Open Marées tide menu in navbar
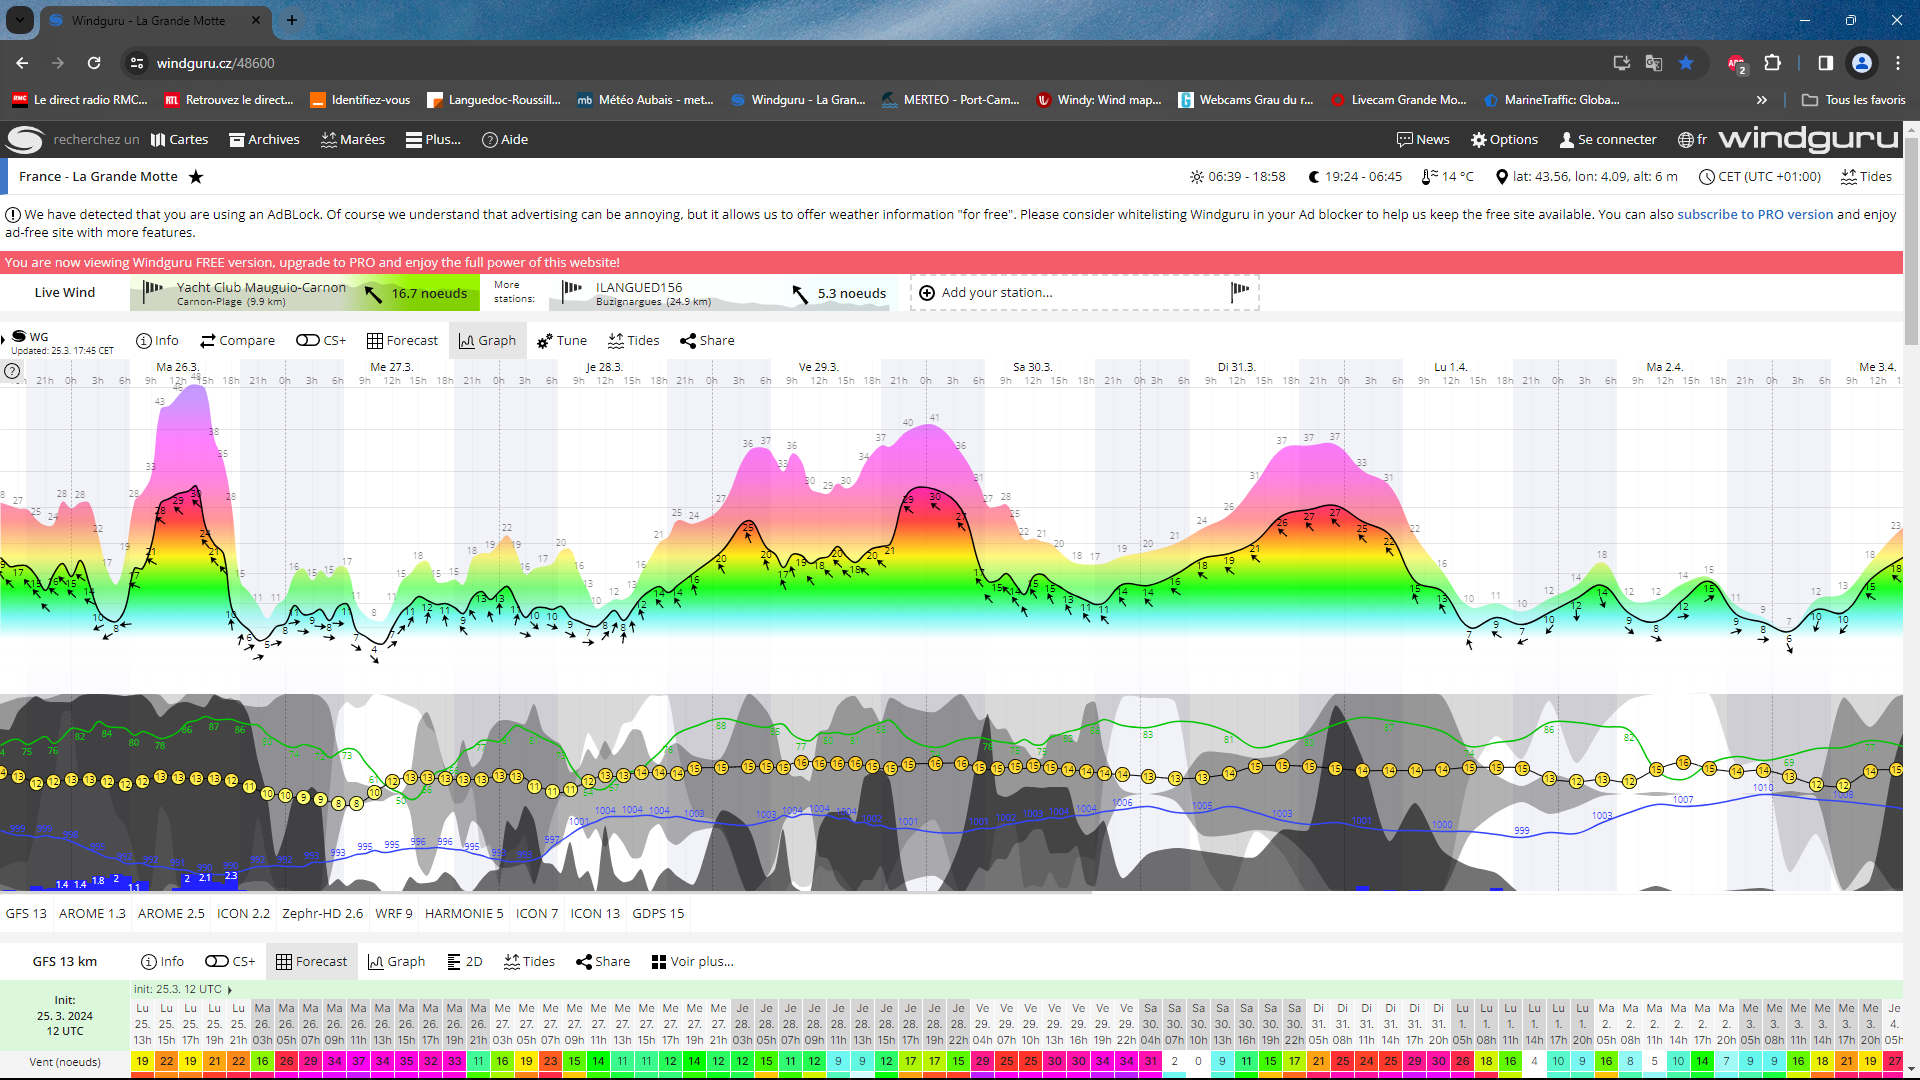 (352, 140)
